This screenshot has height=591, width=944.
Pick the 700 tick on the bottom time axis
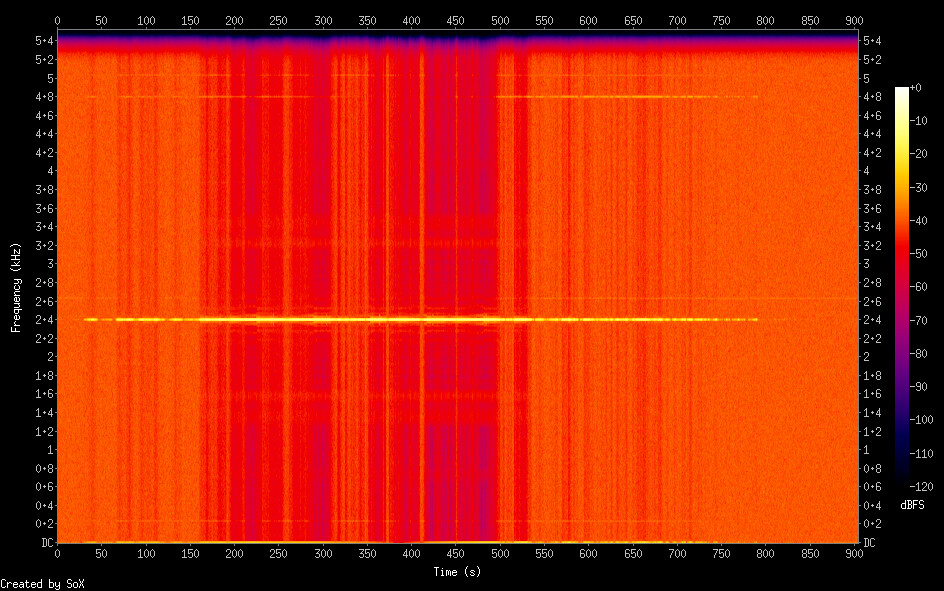pyautogui.click(x=678, y=553)
